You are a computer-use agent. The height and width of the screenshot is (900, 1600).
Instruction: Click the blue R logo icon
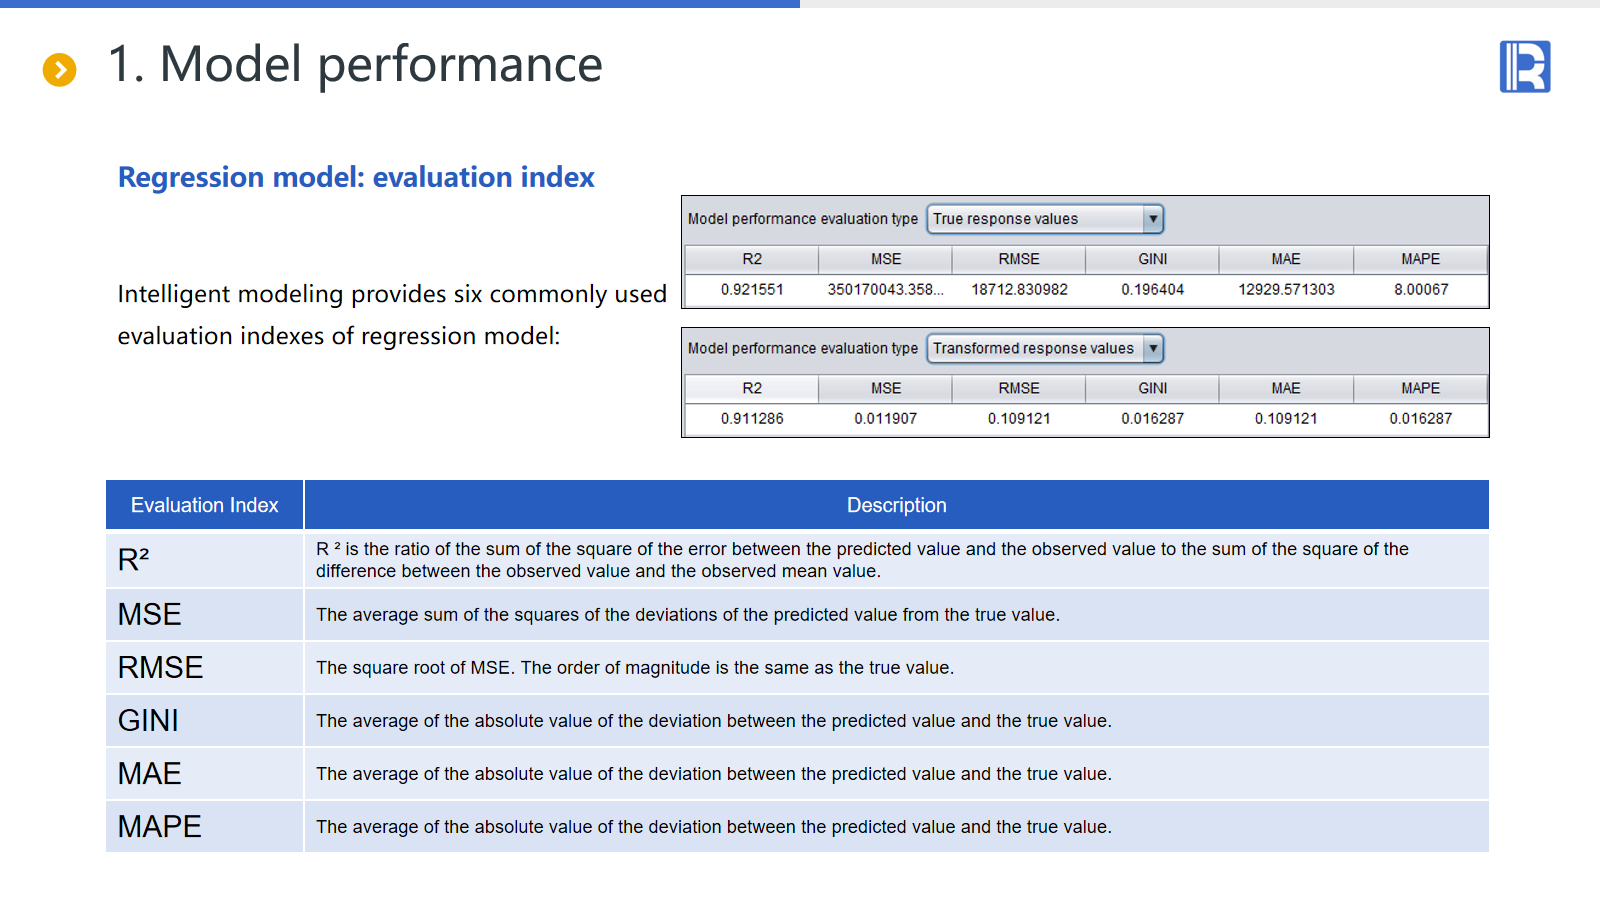tap(1524, 67)
